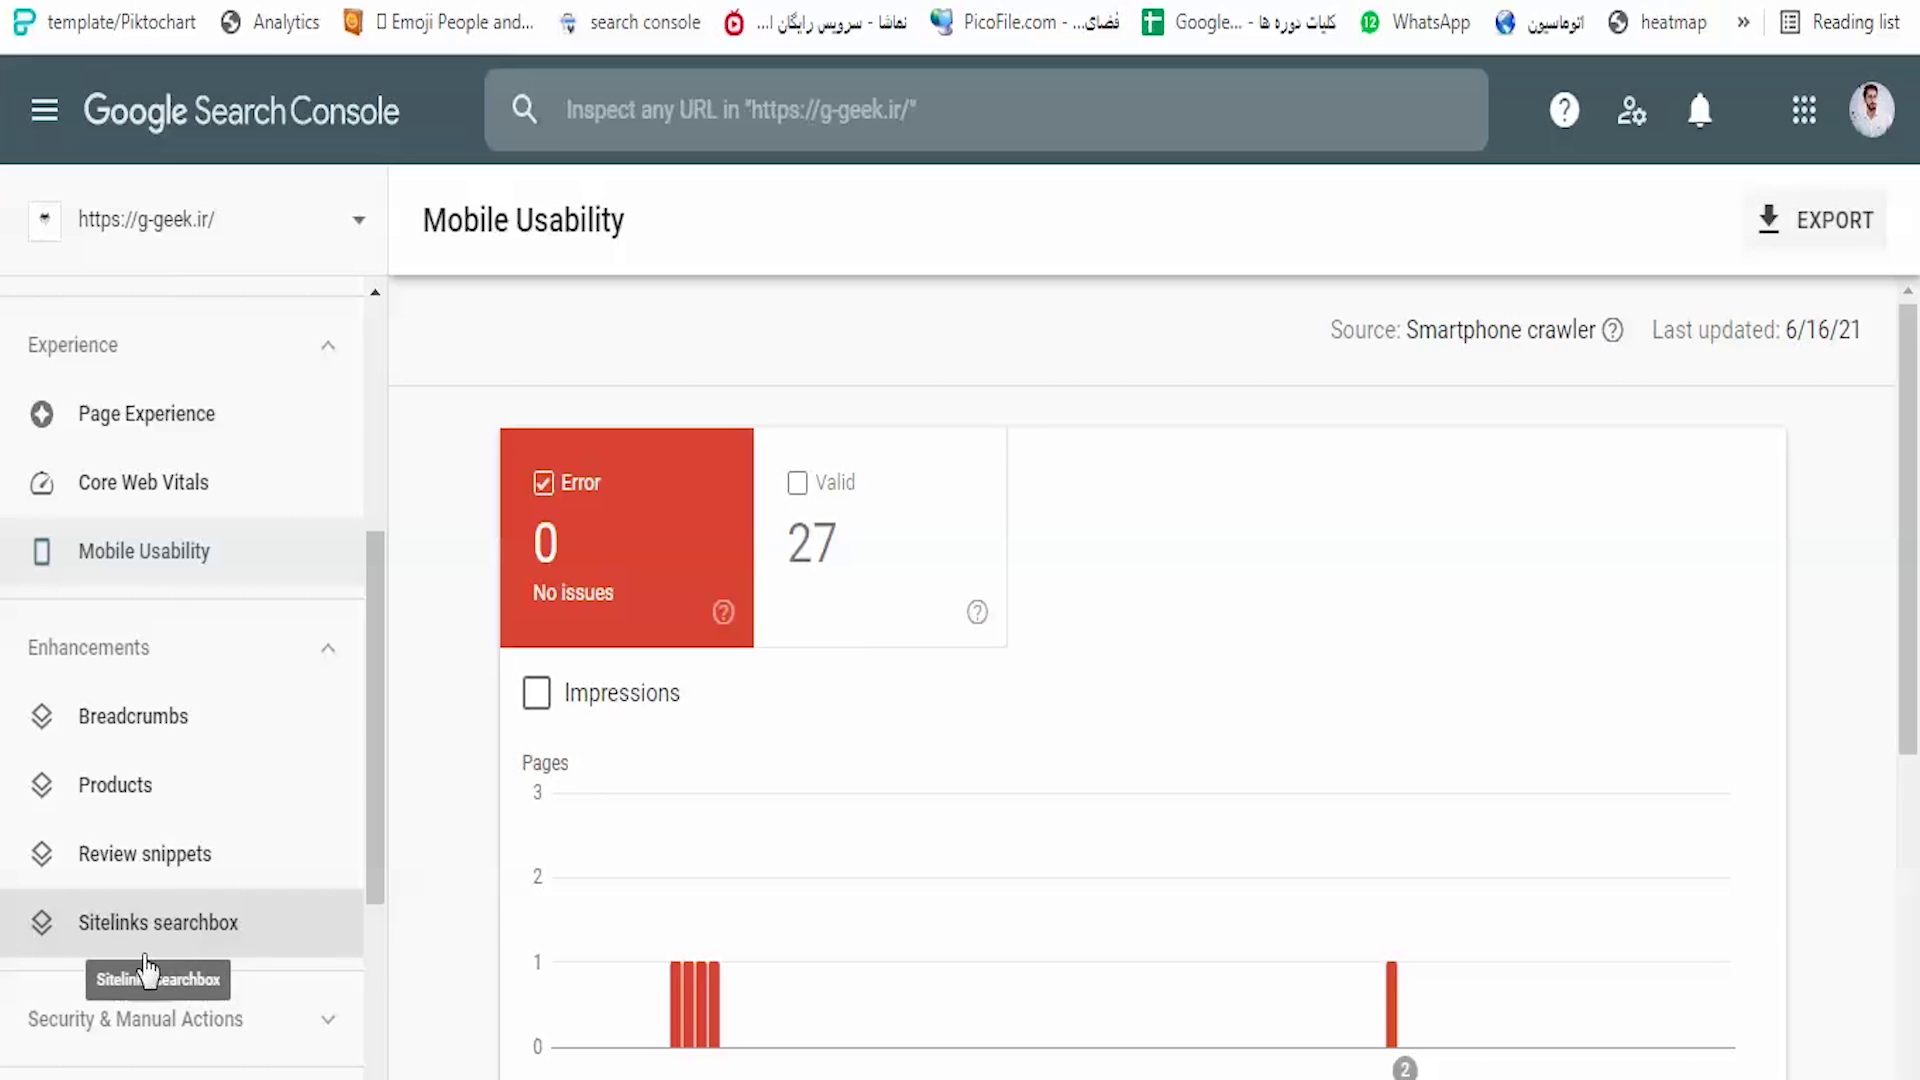
Task: Uncheck the Error checkbox
Action: (x=544, y=483)
